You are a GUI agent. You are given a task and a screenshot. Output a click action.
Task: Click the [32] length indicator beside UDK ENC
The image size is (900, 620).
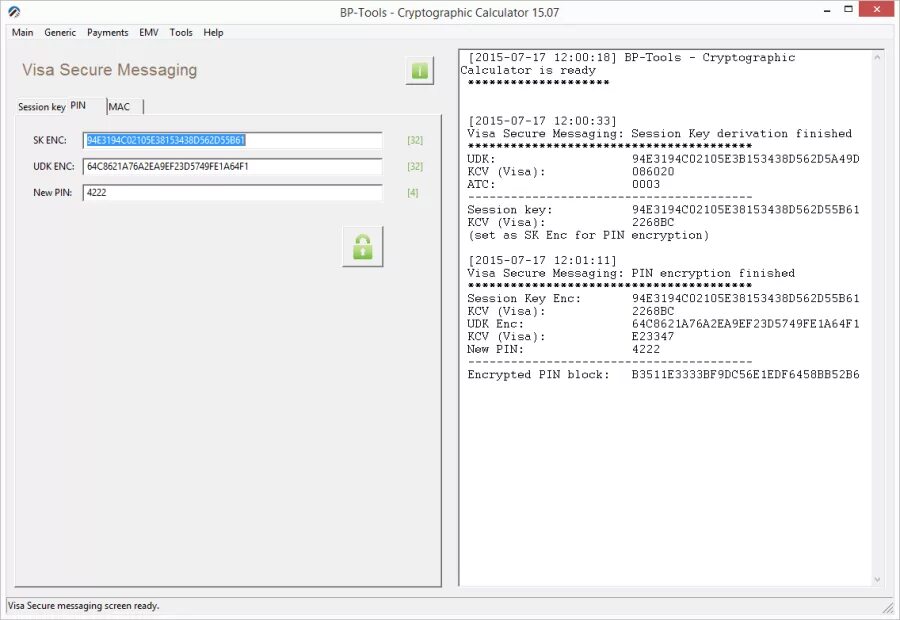[x=415, y=166]
